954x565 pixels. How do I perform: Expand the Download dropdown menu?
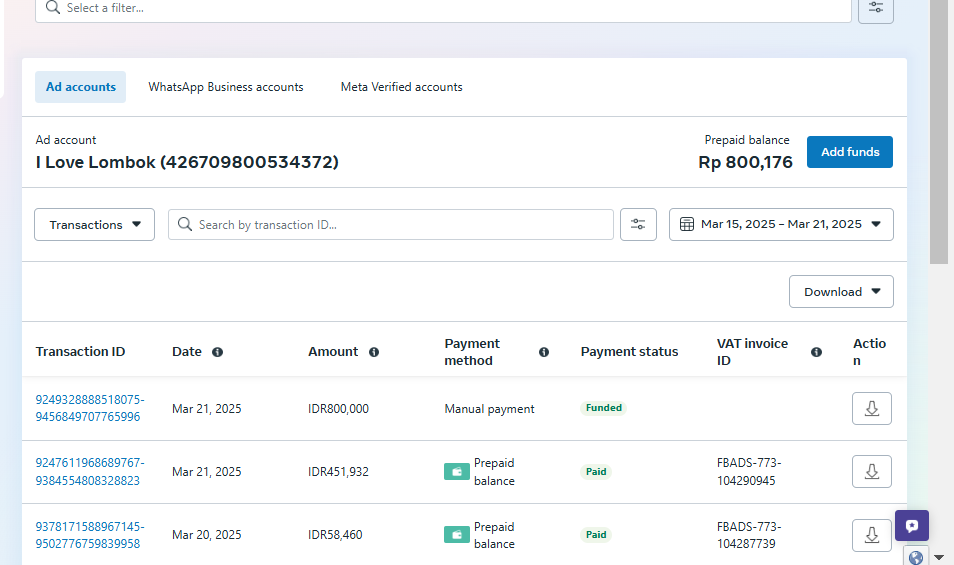pos(841,292)
